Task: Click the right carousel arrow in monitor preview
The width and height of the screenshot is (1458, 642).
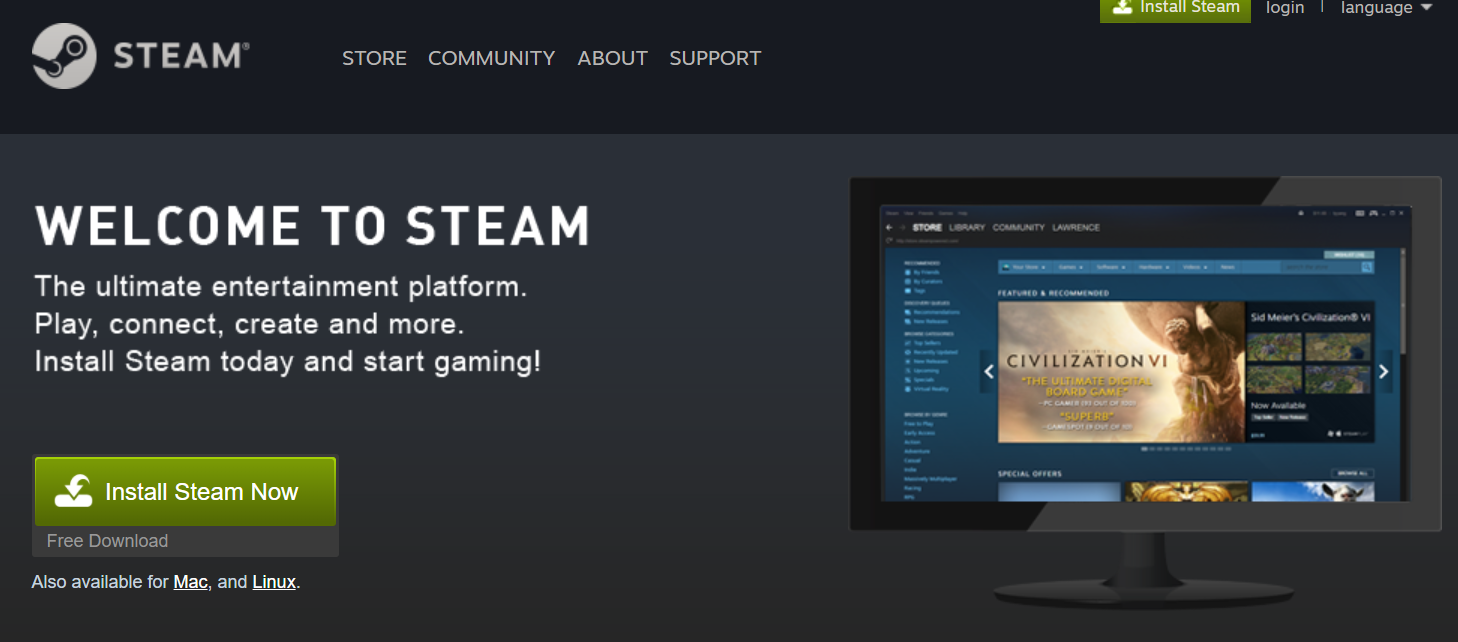Action: (1384, 371)
